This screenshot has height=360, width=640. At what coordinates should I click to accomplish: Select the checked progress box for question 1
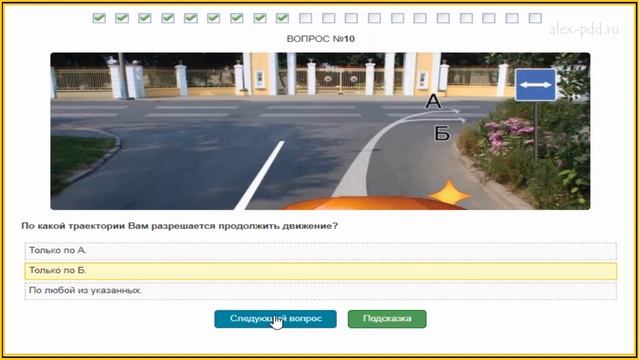point(99,18)
